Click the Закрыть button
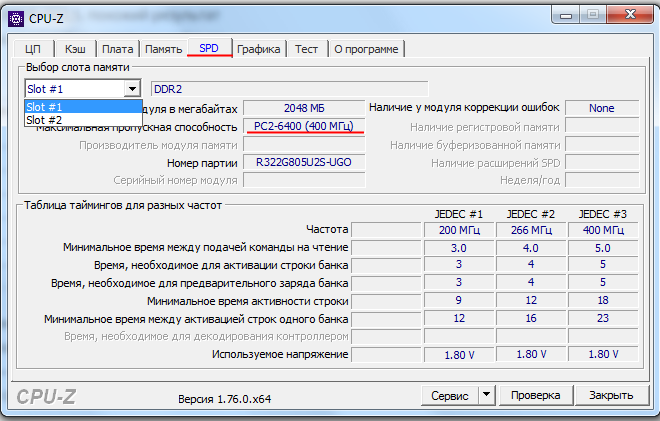The height and width of the screenshot is (421, 660). (611, 395)
